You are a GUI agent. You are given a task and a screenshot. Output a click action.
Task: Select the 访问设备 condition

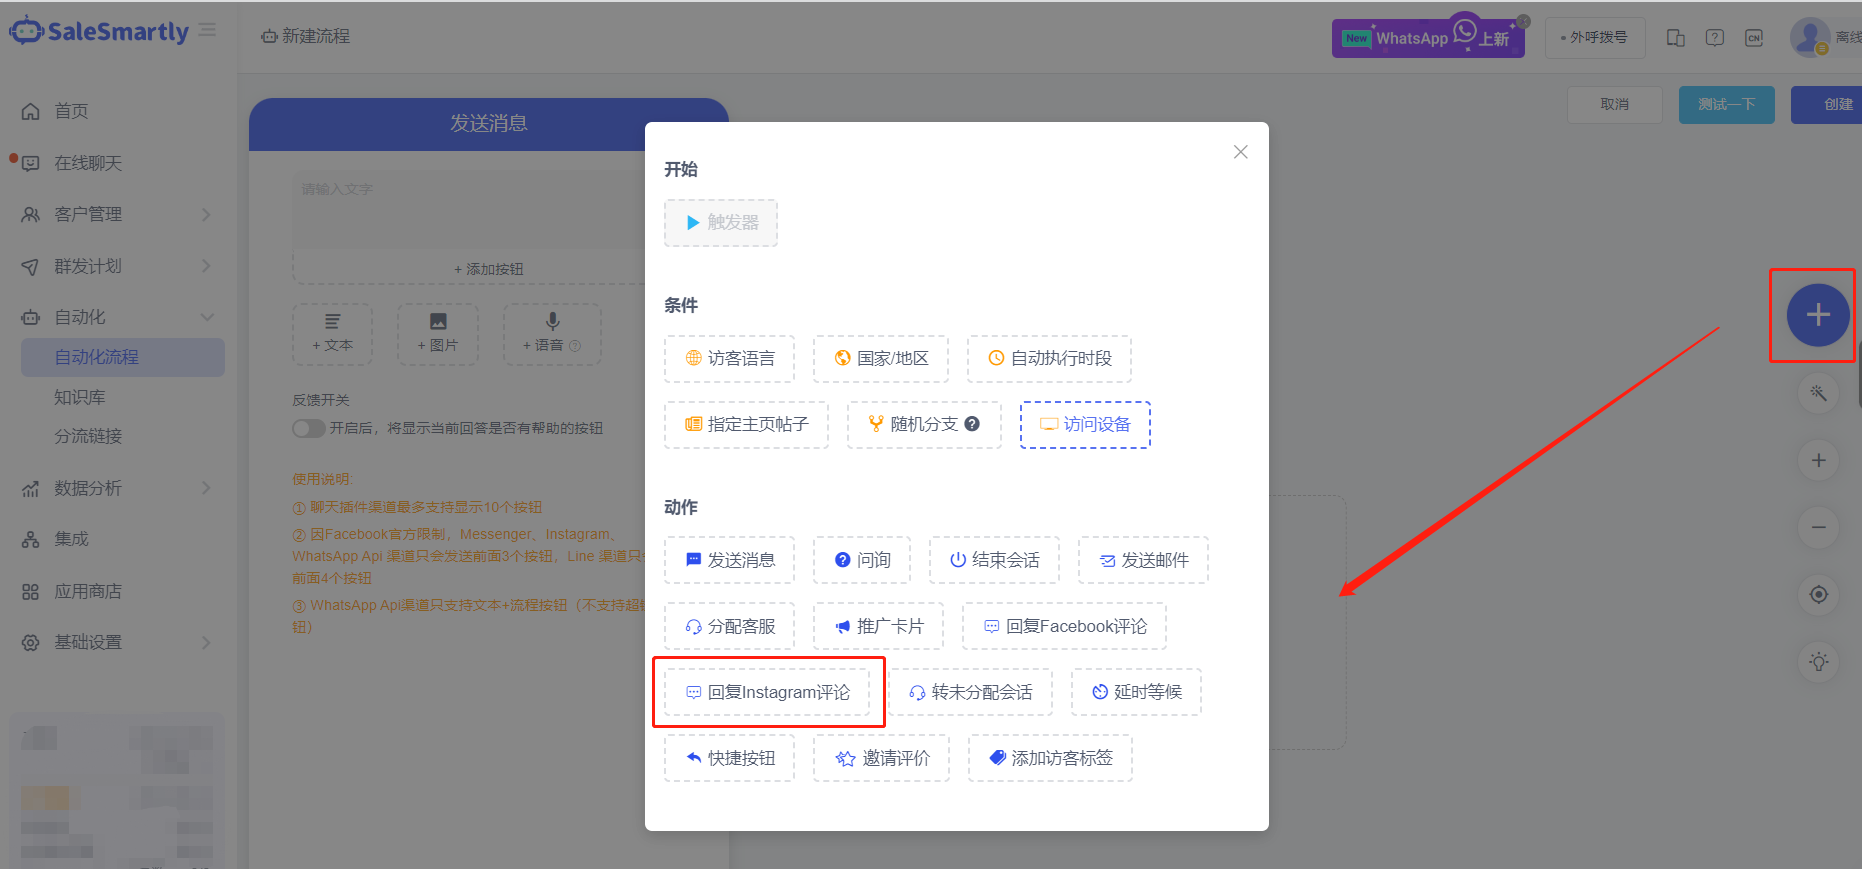(1085, 424)
